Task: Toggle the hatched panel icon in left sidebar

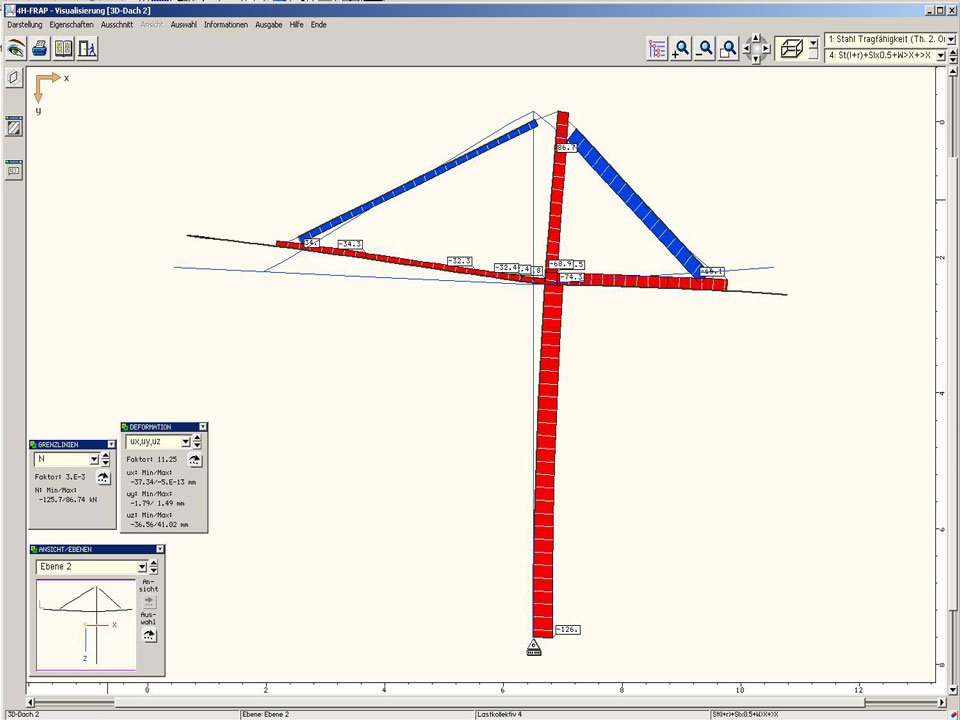Action: 14,127
